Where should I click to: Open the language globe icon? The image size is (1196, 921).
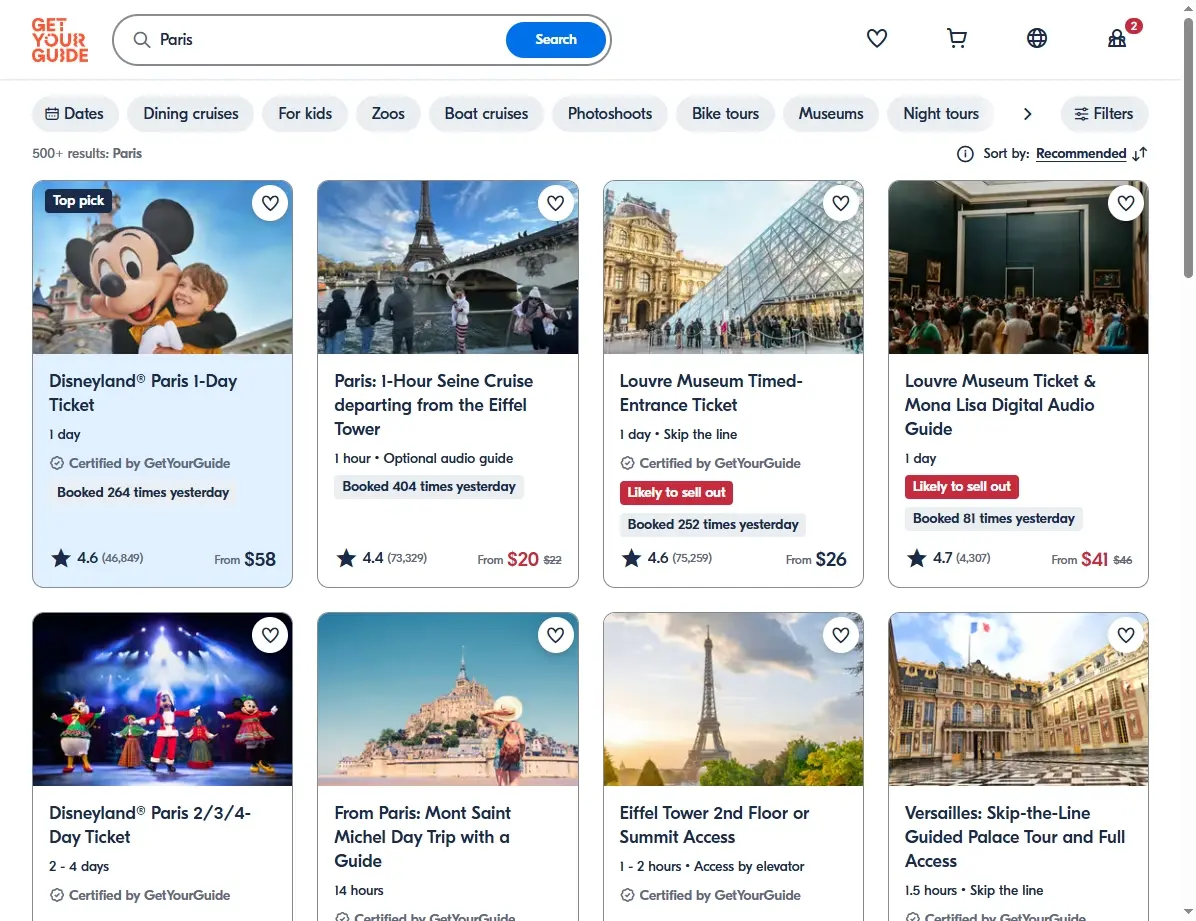[x=1037, y=38]
